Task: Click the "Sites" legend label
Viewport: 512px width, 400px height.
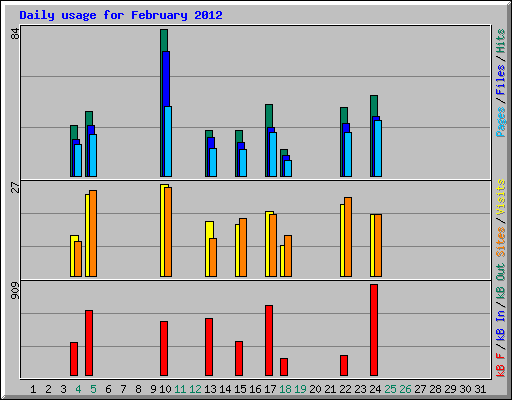Action: (501, 242)
